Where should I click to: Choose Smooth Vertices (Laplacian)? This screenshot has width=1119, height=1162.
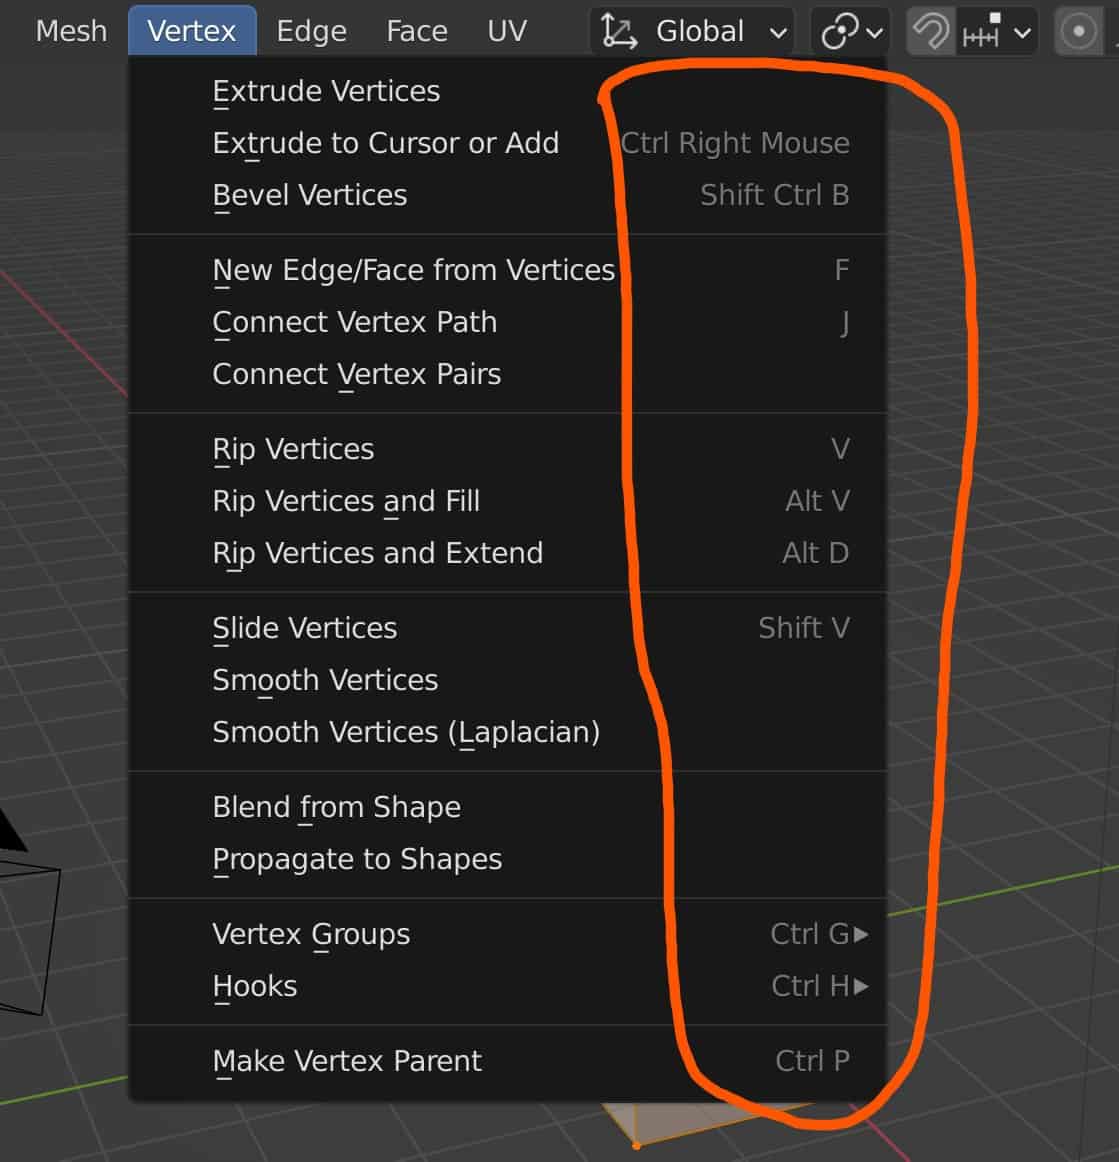click(x=406, y=732)
